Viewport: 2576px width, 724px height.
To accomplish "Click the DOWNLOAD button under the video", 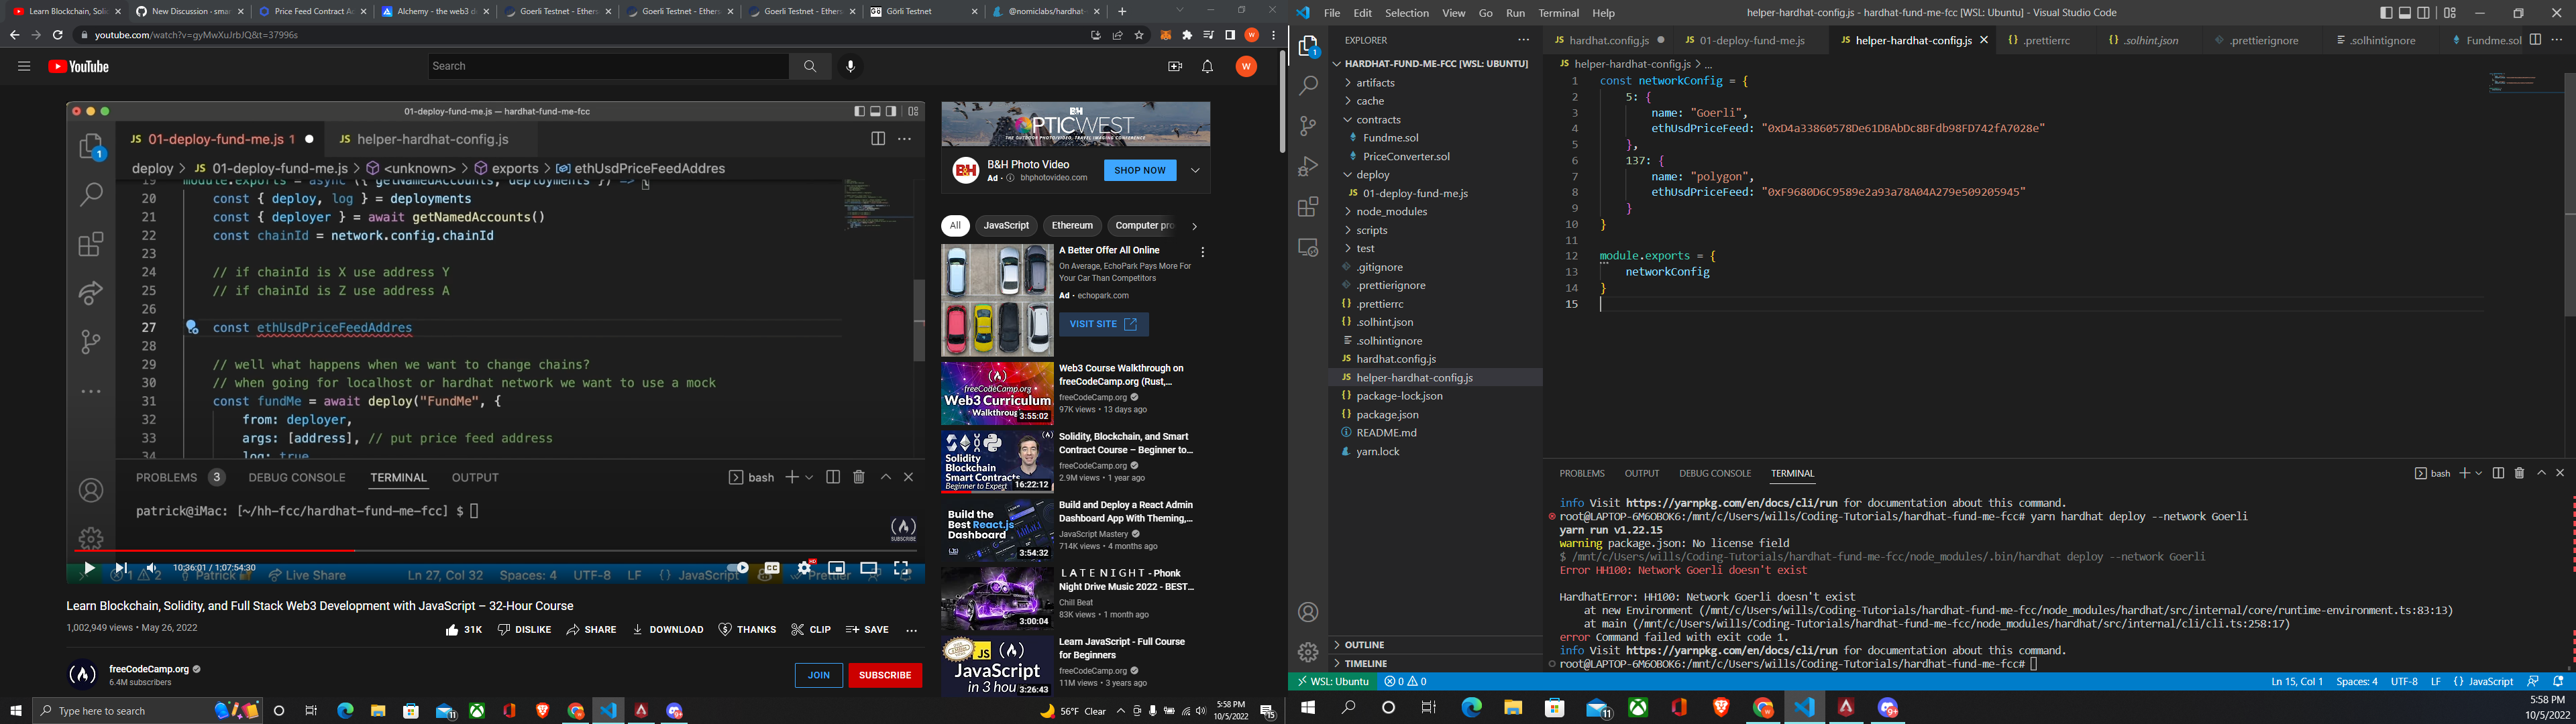I will tap(669, 630).
